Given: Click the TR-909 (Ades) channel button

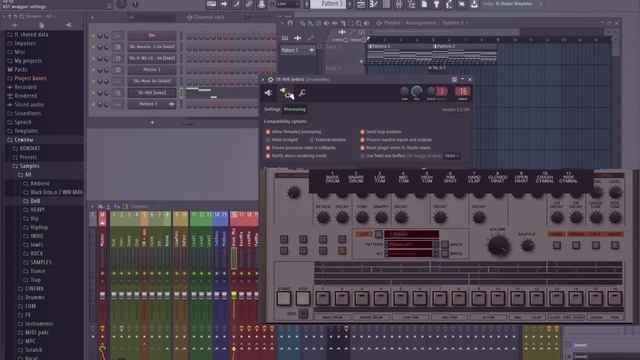Looking at the screenshot, I should (152, 93).
